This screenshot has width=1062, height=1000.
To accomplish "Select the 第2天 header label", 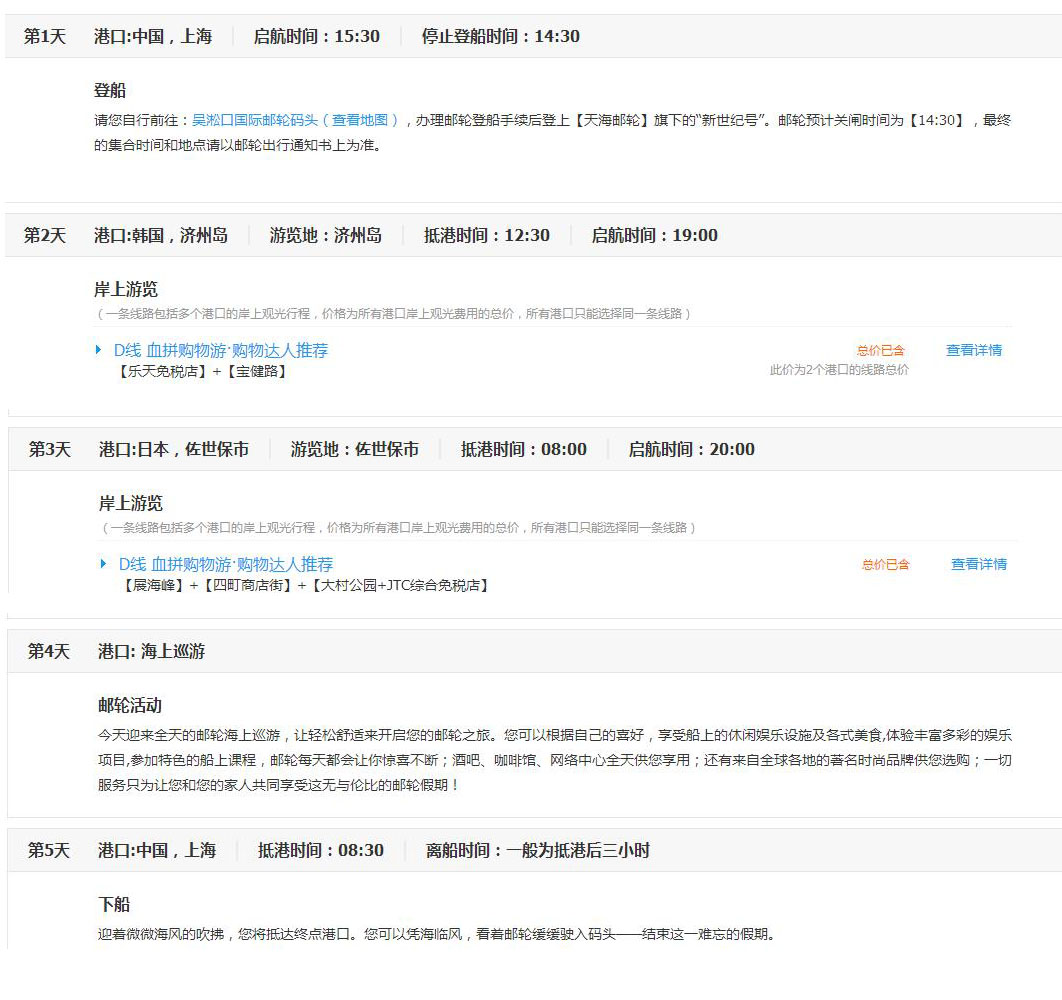I will tap(44, 235).
